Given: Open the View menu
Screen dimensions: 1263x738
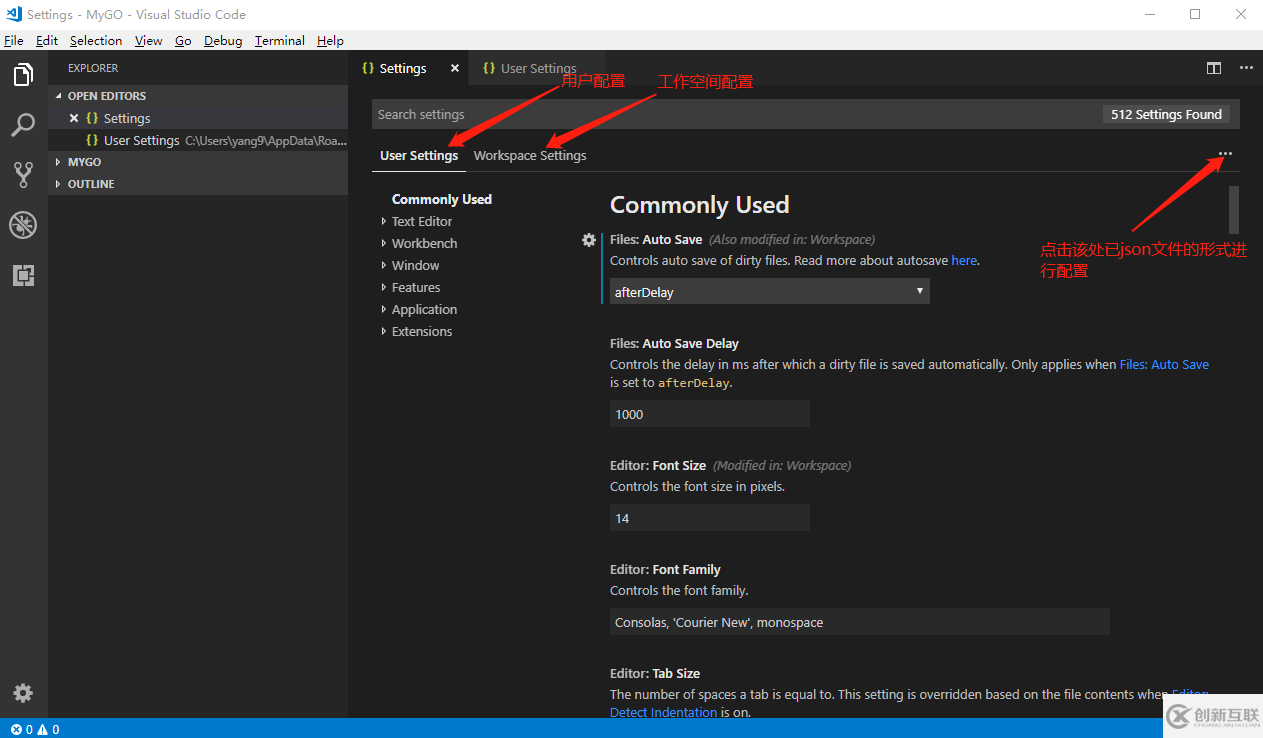Looking at the screenshot, I should pos(148,40).
